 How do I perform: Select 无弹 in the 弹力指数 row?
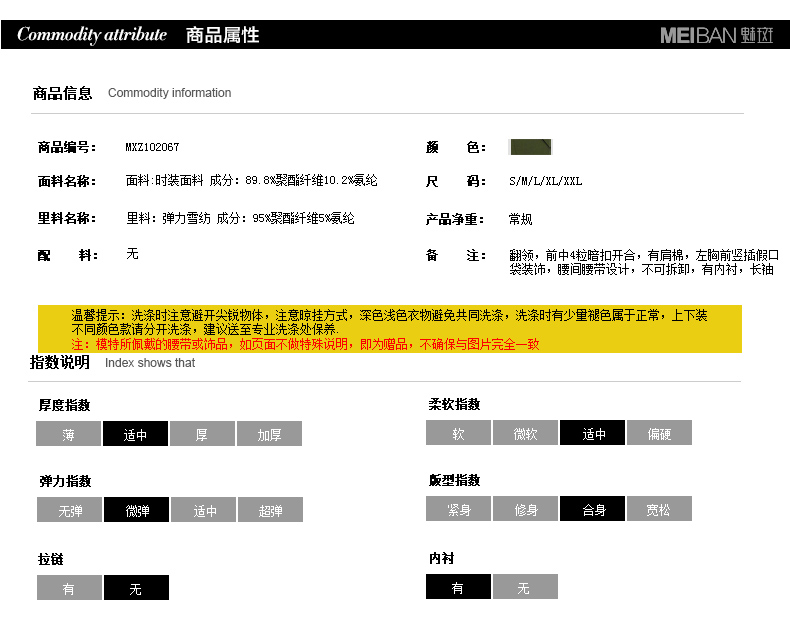point(70,510)
